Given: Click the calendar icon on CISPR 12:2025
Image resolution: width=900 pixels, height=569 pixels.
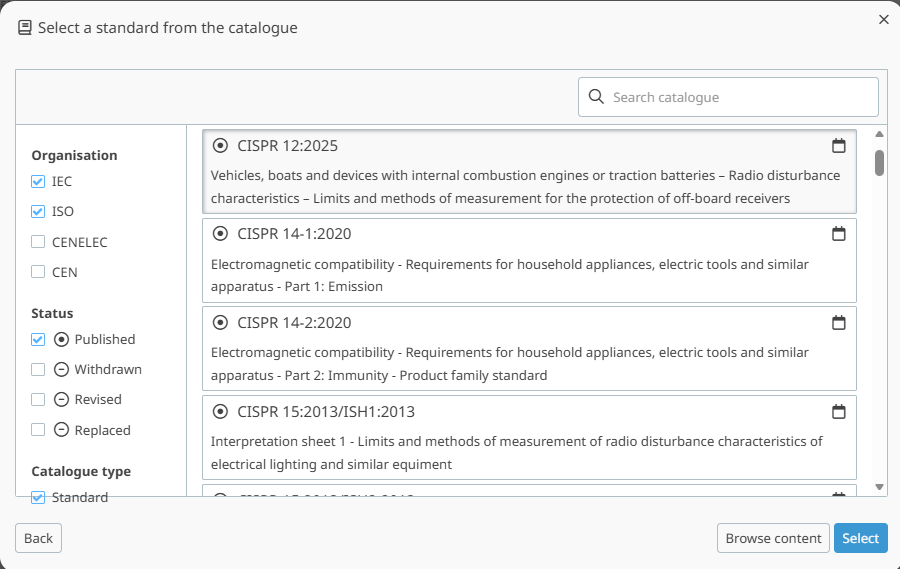Looking at the screenshot, I should coord(839,146).
